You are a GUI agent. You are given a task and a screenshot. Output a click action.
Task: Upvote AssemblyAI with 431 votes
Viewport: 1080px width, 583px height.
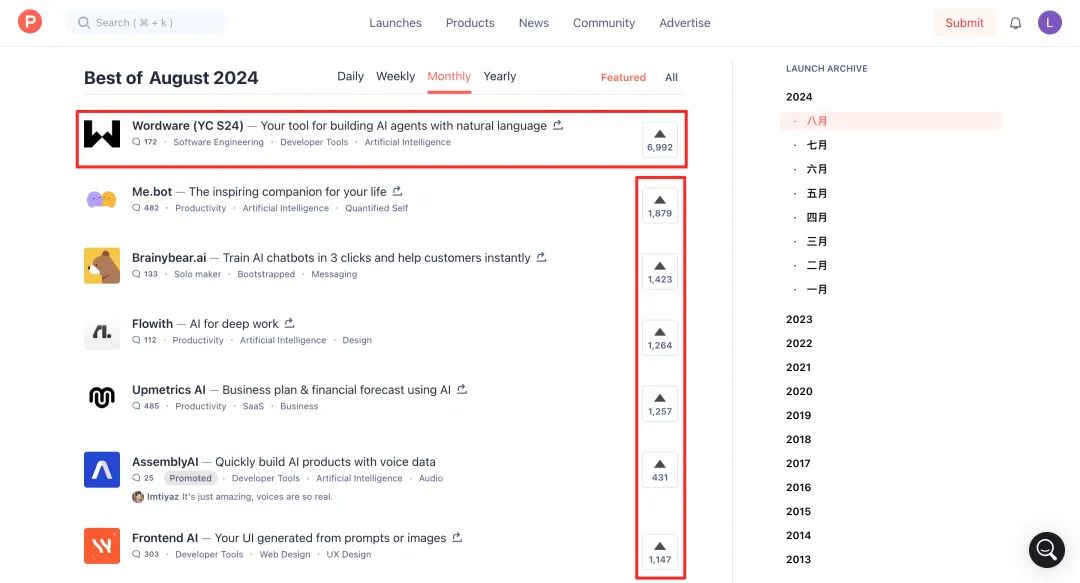click(x=660, y=470)
